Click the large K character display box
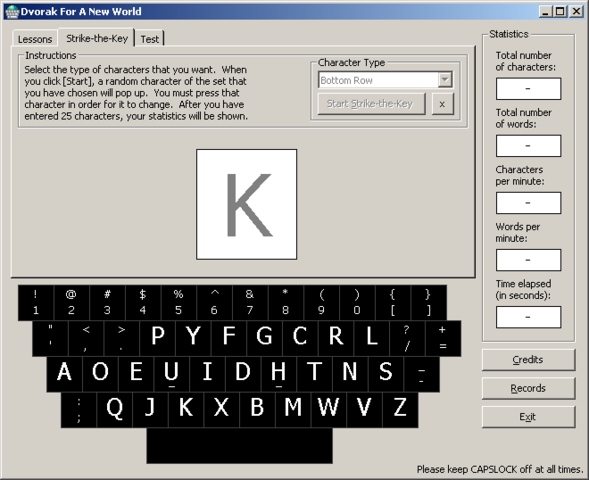Image resolution: width=589 pixels, height=480 pixels. [x=246, y=204]
